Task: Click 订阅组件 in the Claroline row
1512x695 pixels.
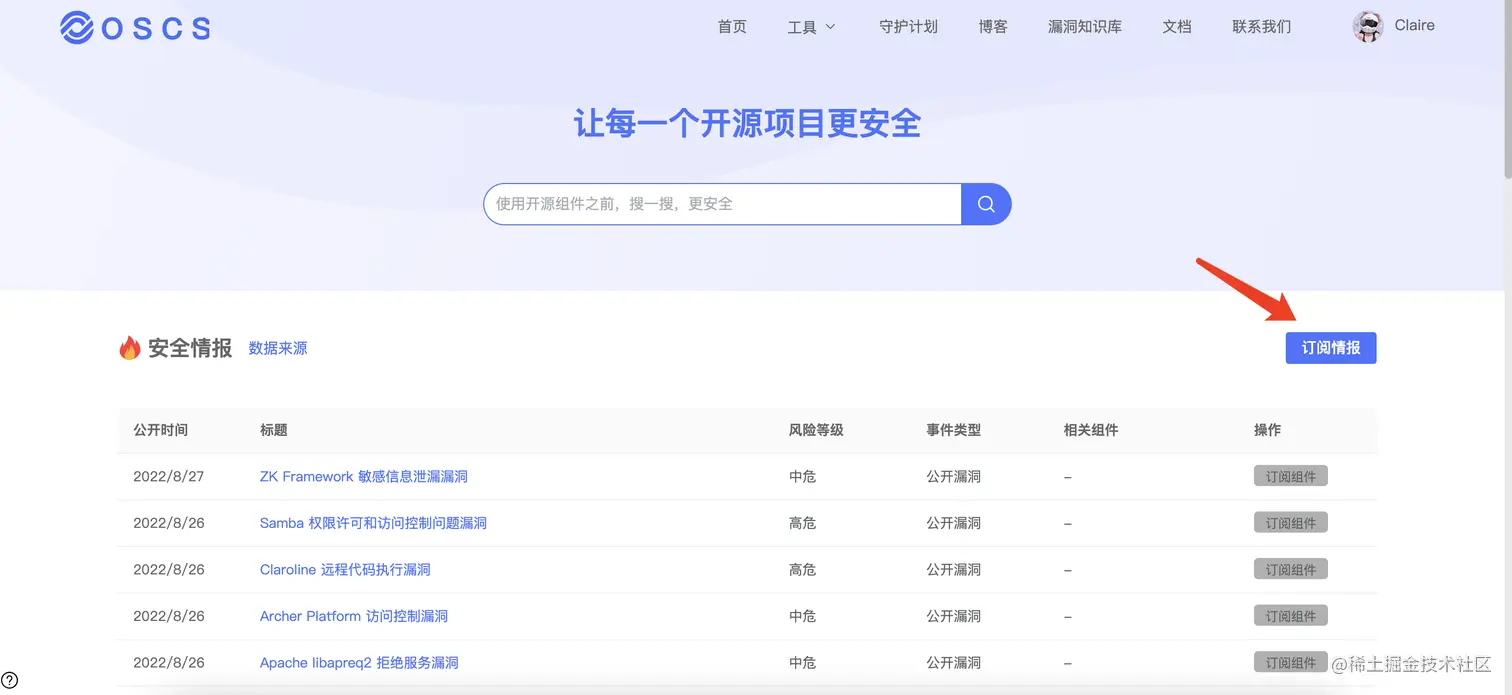Action: (1291, 569)
